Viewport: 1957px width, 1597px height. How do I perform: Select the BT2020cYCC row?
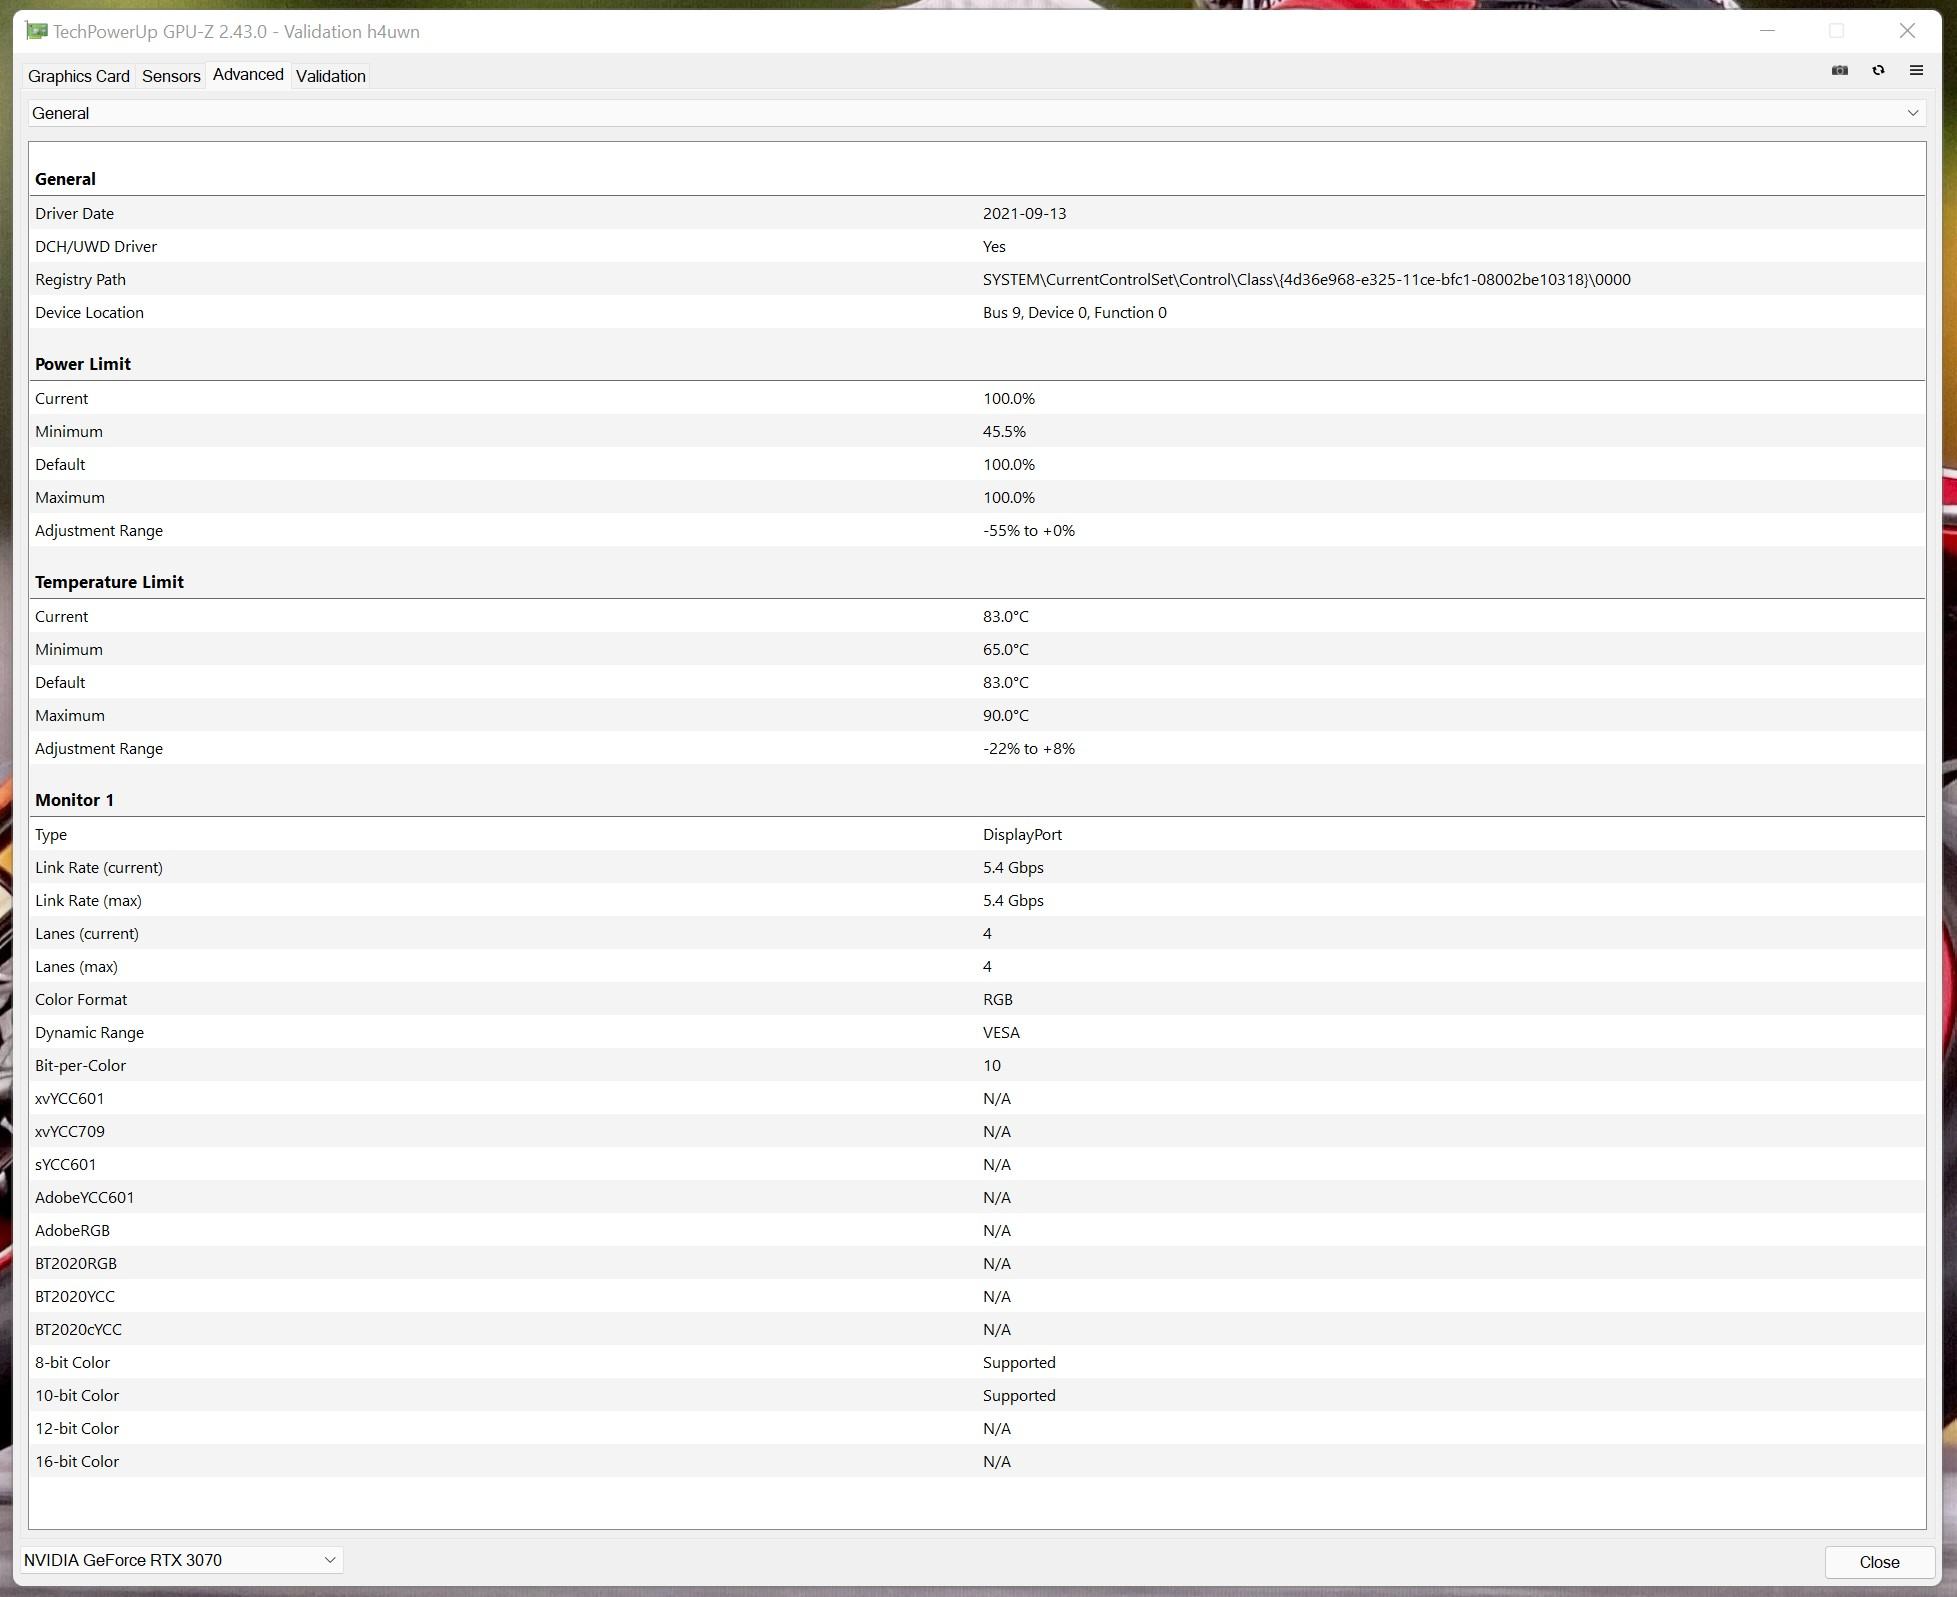(x=977, y=1329)
